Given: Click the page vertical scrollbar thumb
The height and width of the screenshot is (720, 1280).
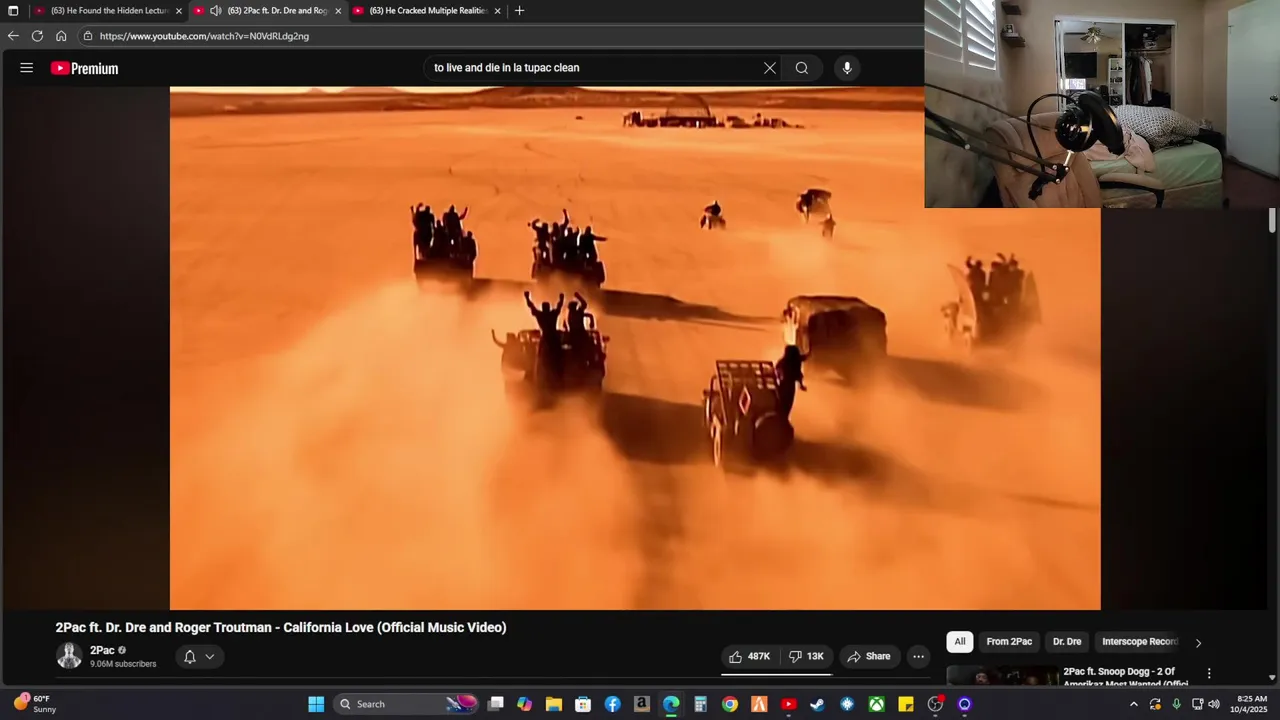Looking at the screenshot, I should [x=1272, y=220].
